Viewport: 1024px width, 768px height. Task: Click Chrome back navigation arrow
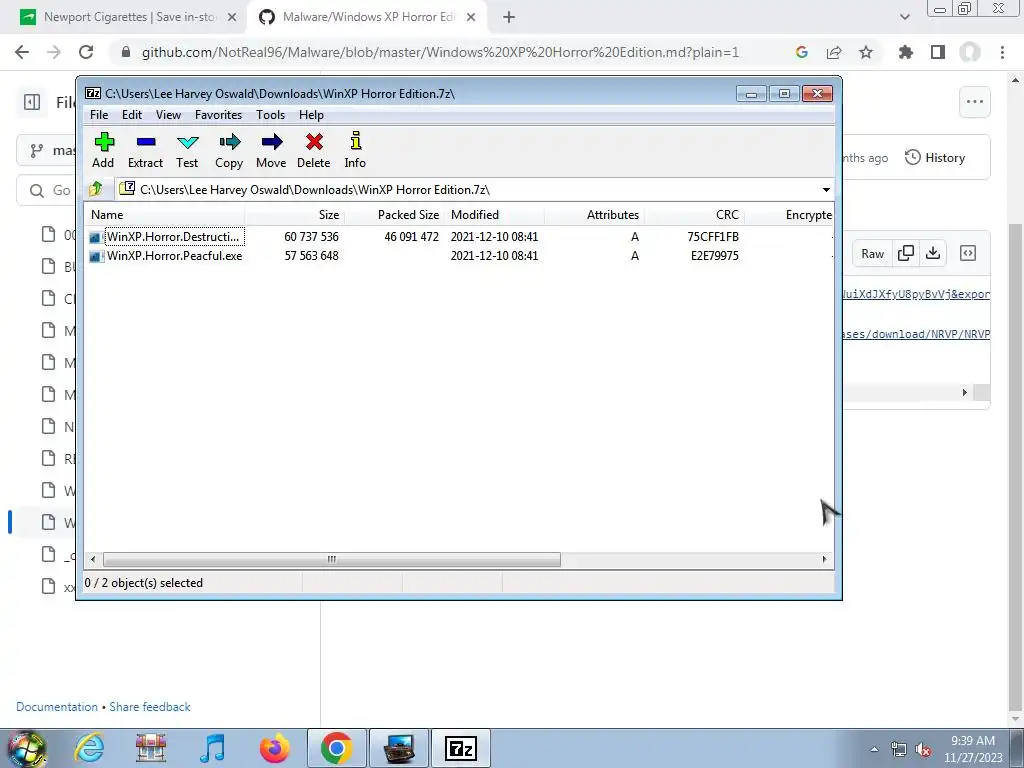[x=22, y=52]
